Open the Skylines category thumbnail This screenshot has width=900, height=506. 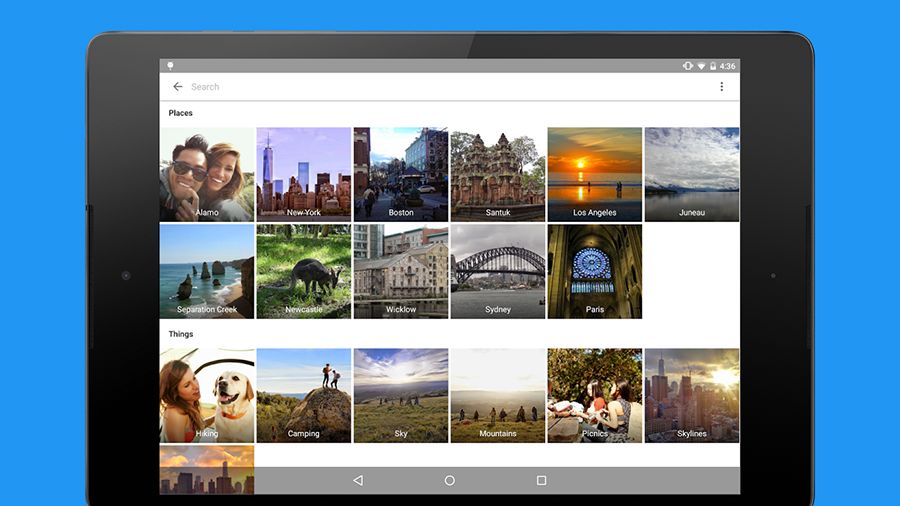692,395
